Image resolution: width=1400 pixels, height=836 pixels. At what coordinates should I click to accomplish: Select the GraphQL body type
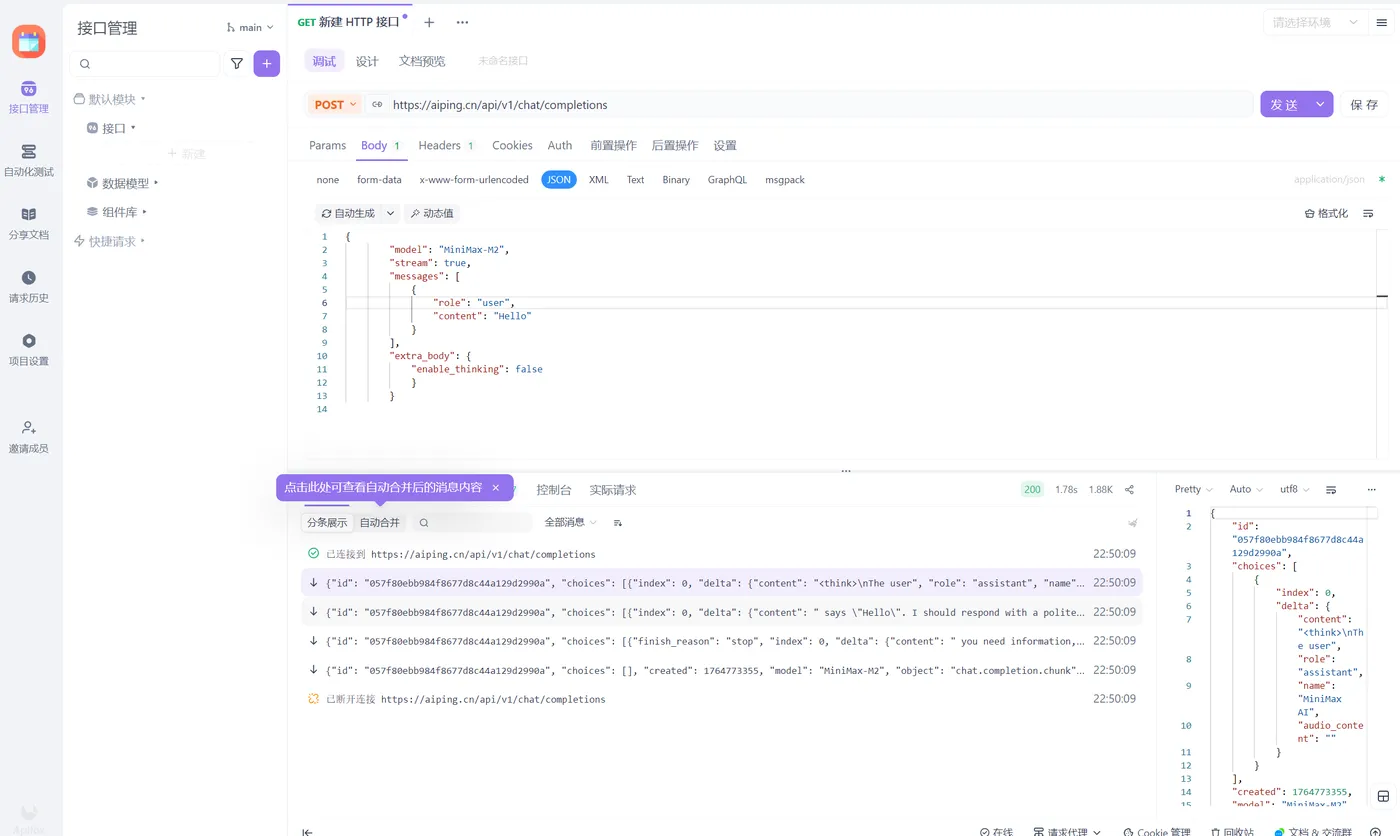[x=727, y=180]
